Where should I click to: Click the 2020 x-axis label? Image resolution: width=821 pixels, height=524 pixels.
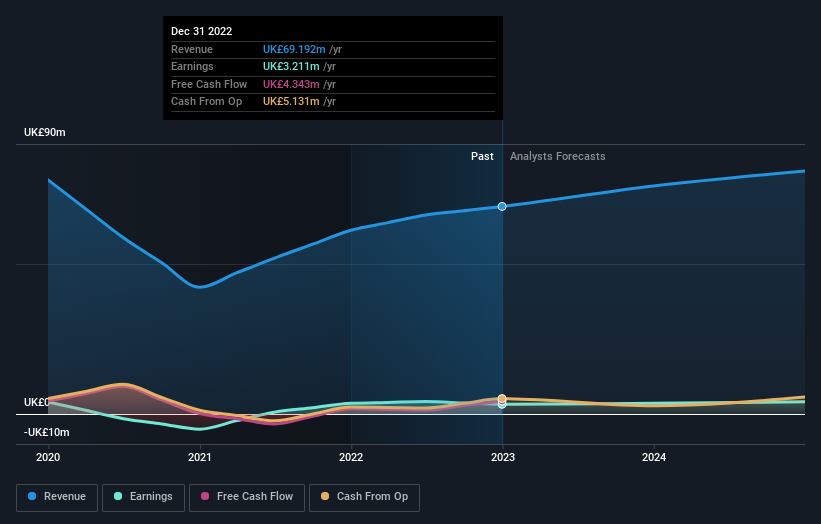click(x=48, y=458)
